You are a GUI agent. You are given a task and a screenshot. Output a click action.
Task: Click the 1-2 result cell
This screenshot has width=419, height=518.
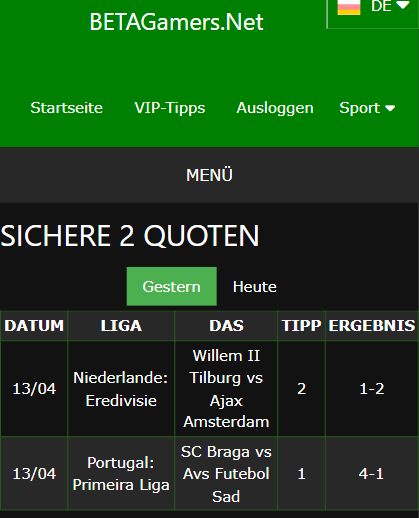pos(372,389)
